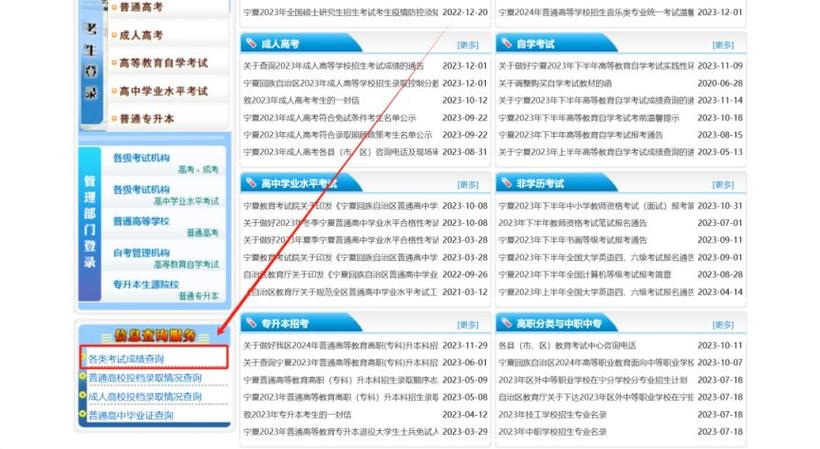Click the yellow bullet beside 普通高中毕业证查询
Viewport: 820px width, 449px height.
[83, 414]
